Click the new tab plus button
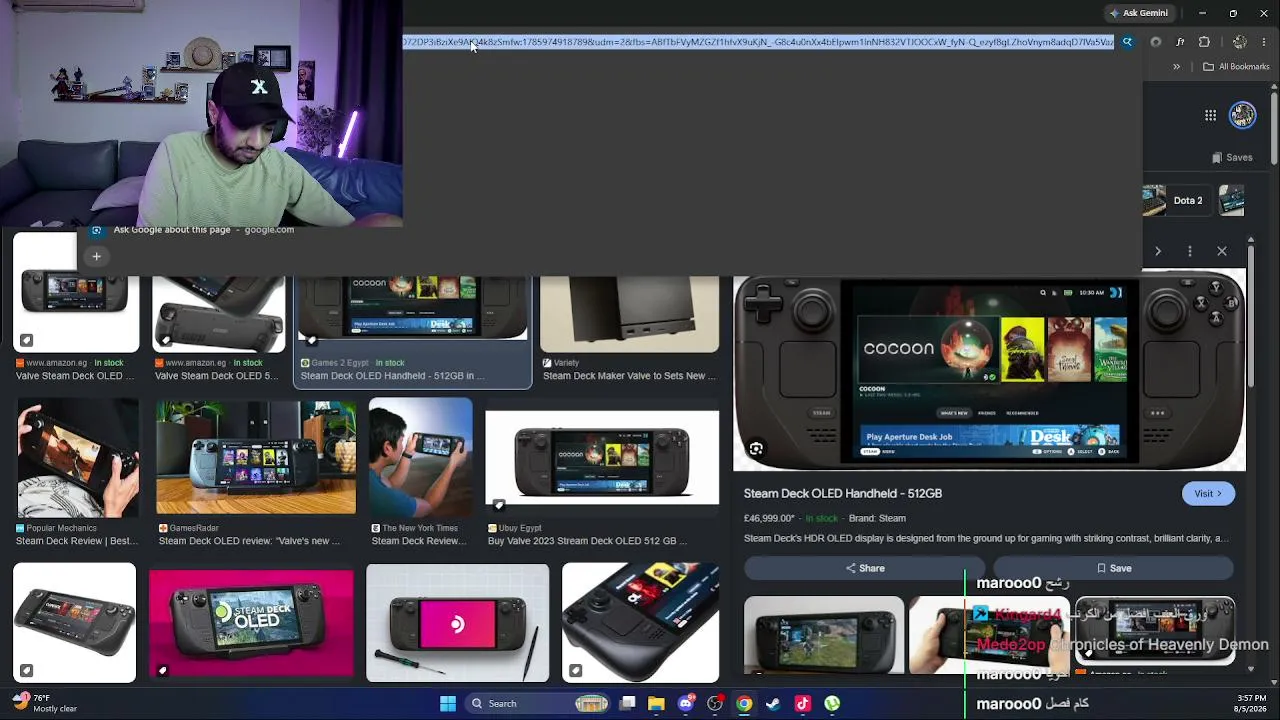 coord(96,257)
